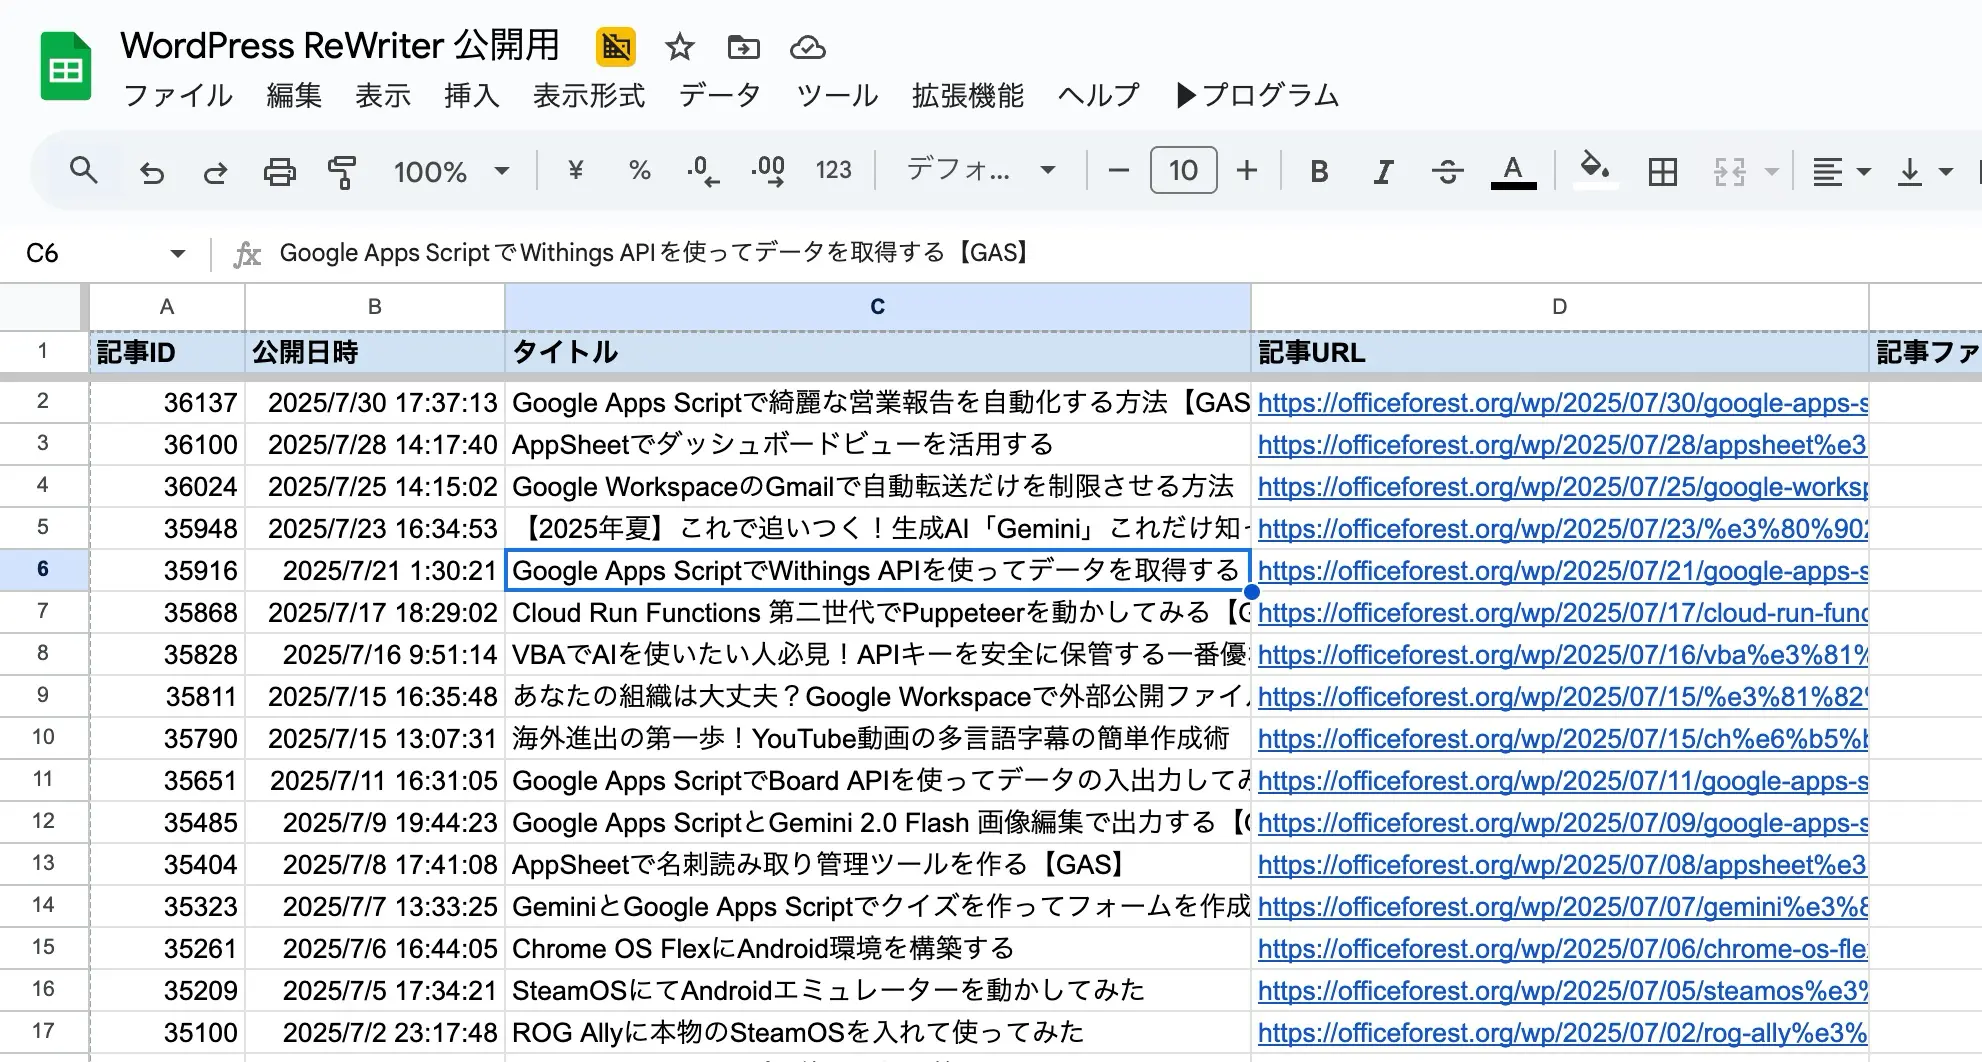The height and width of the screenshot is (1062, 1982).
Task: Open the zoom 100% dropdown
Action: [452, 172]
